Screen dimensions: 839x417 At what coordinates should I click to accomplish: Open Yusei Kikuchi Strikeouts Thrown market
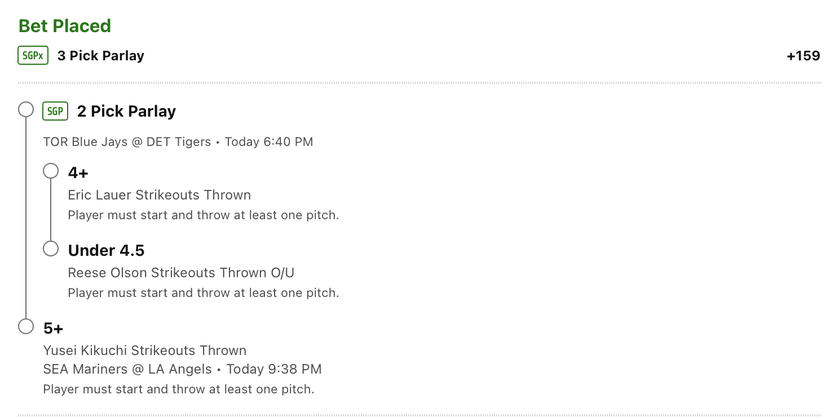[144, 351]
